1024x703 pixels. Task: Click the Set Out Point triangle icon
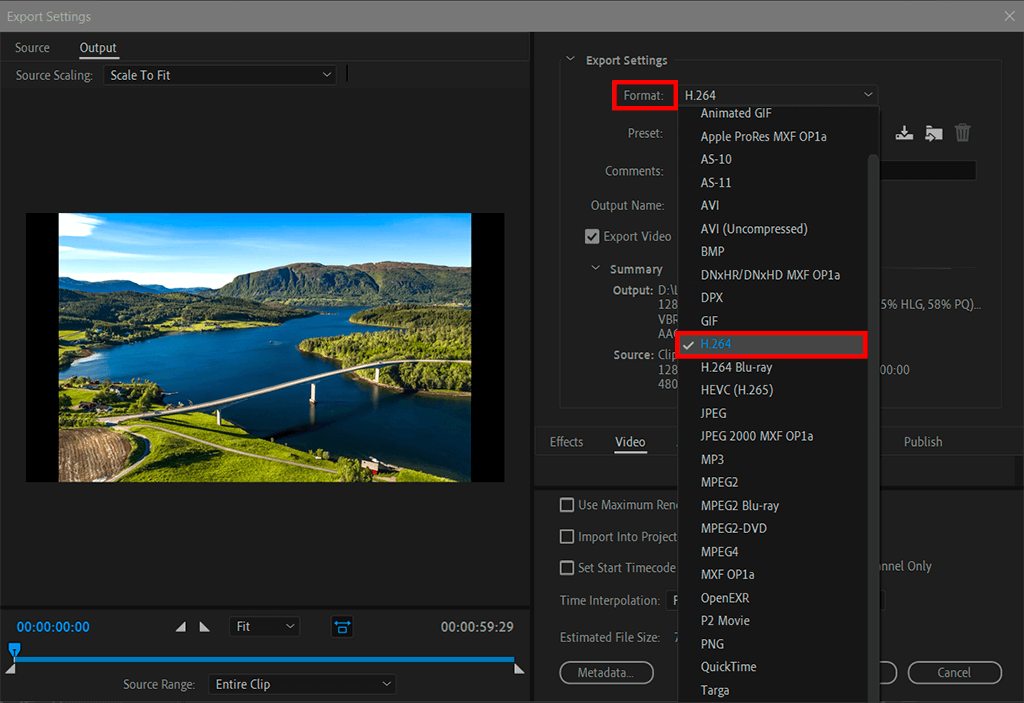(205, 627)
